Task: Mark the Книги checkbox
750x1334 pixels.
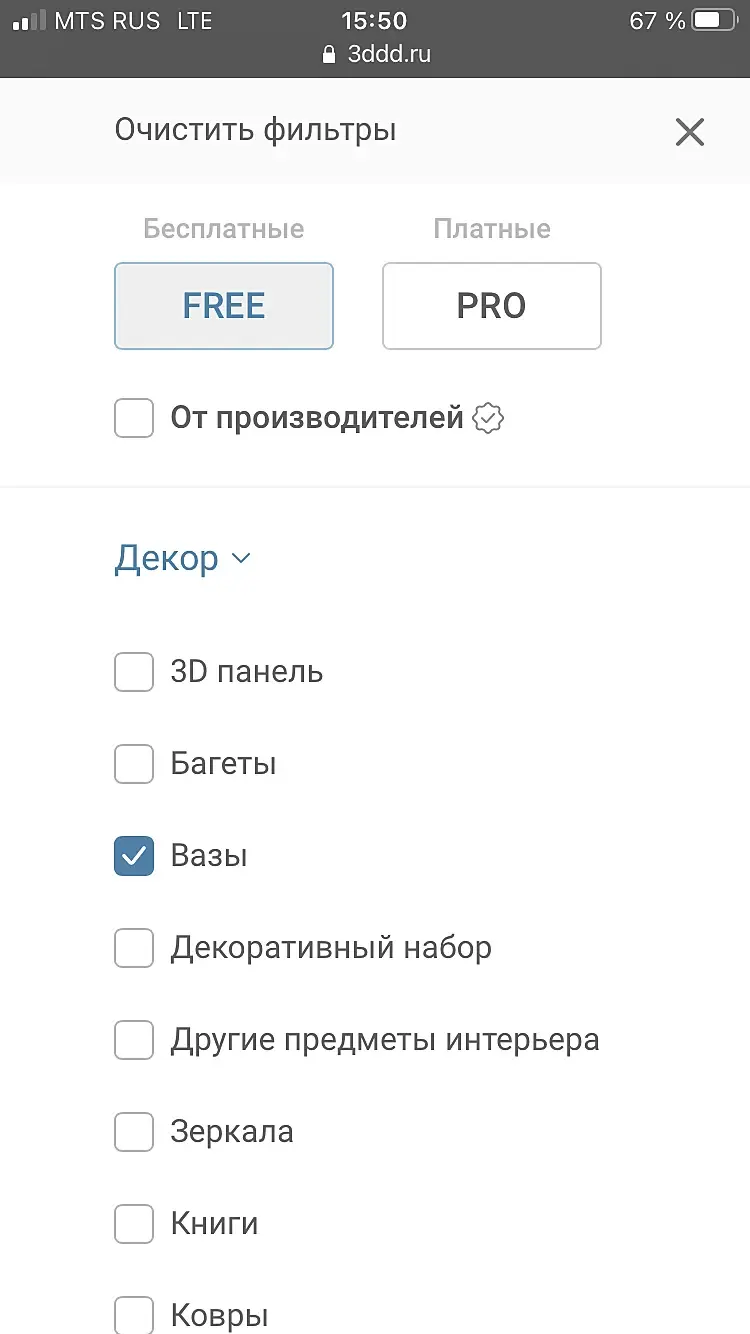Action: pyautogui.click(x=134, y=1224)
